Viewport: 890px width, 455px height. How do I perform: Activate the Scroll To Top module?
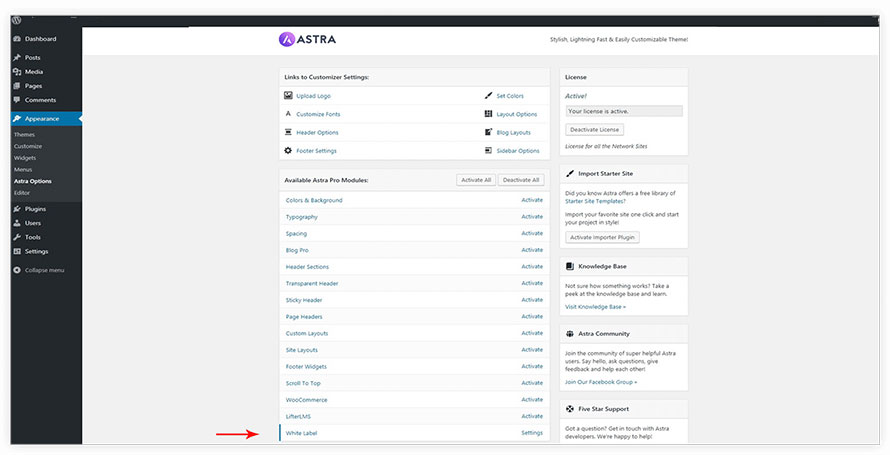pyautogui.click(x=532, y=383)
